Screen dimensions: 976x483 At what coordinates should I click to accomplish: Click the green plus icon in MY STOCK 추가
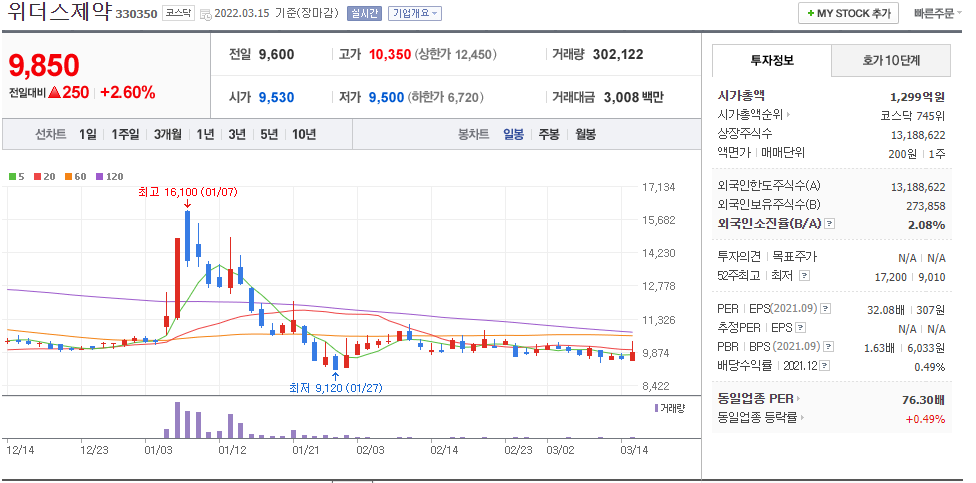pos(810,13)
